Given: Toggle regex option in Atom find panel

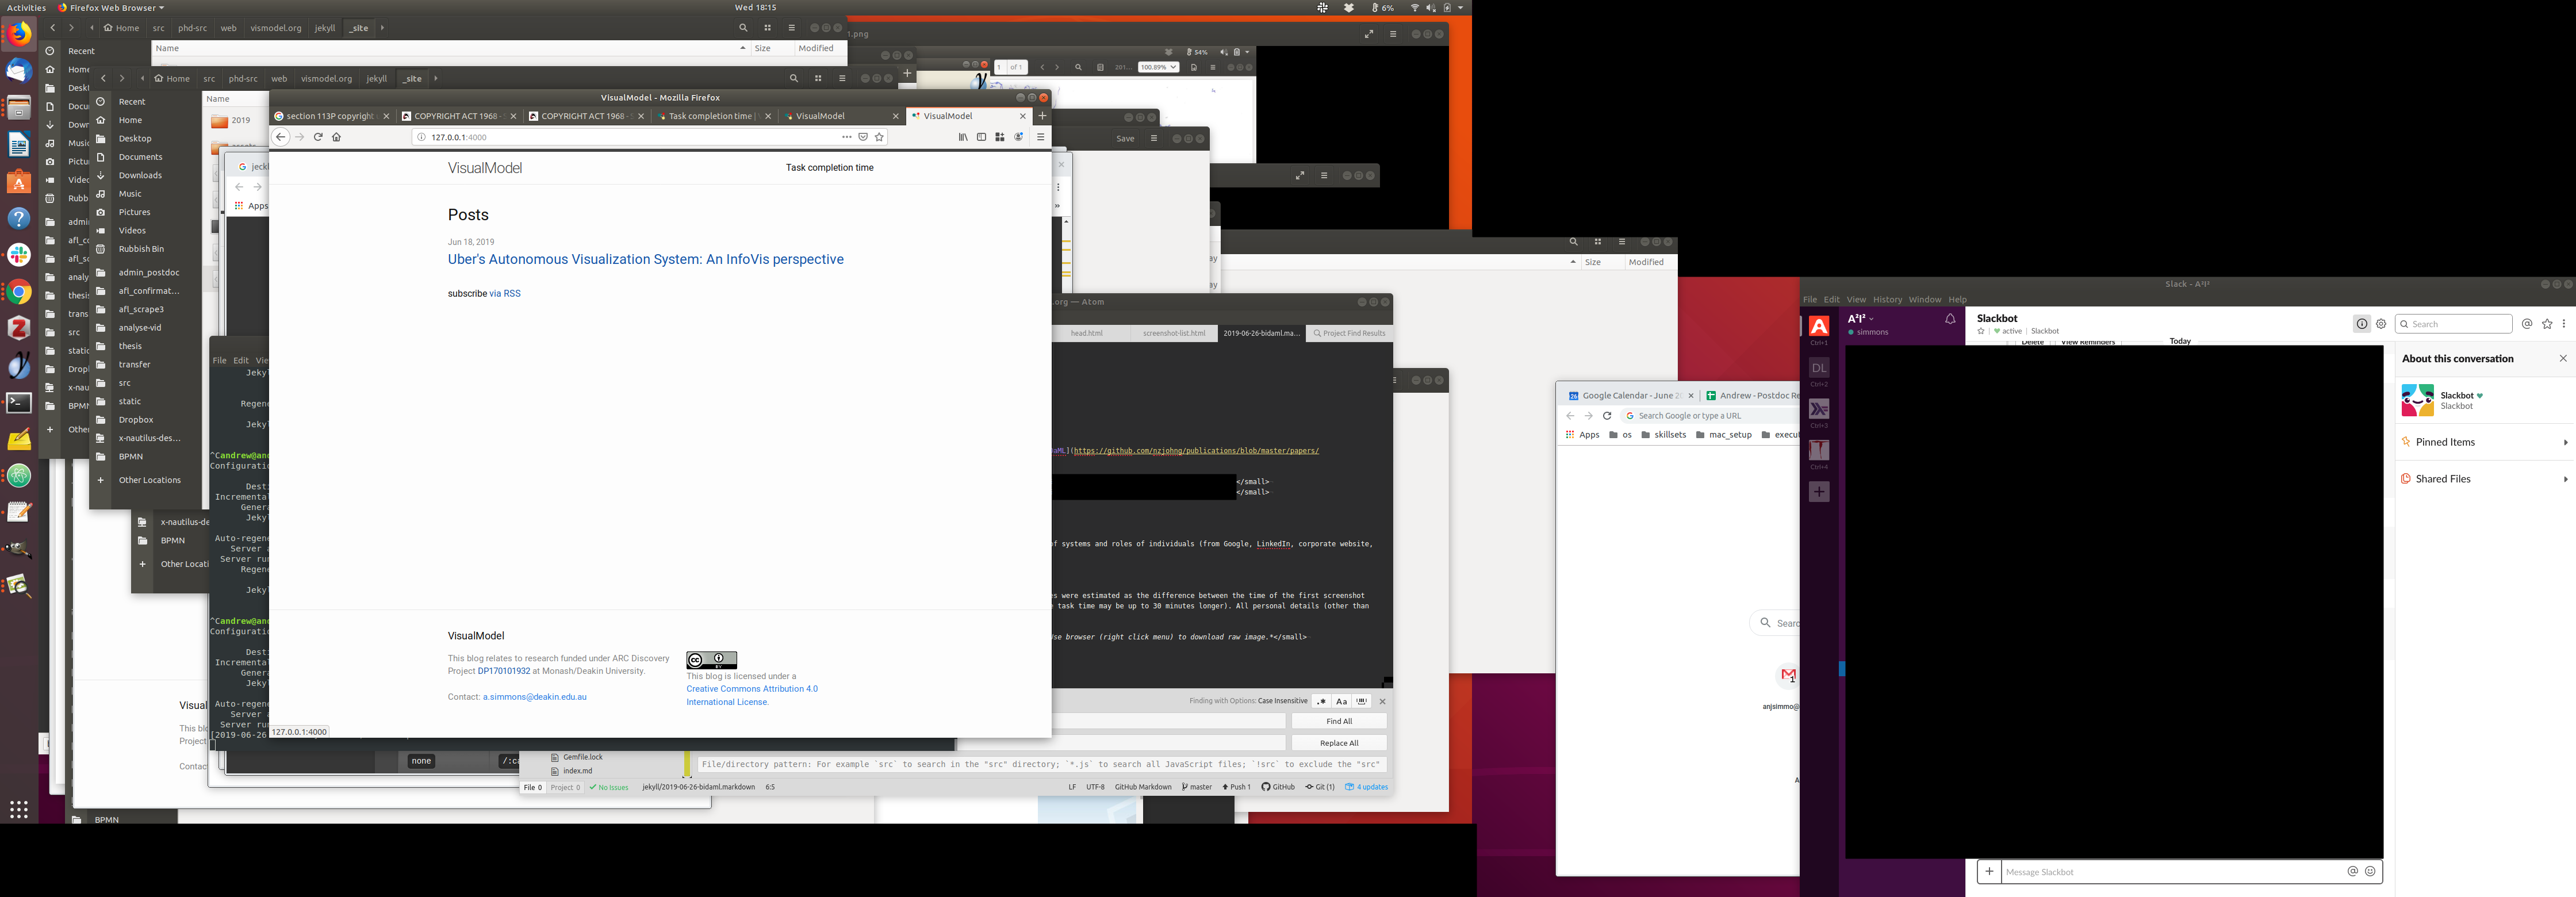Looking at the screenshot, I should pyautogui.click(x=1321, y=701).
